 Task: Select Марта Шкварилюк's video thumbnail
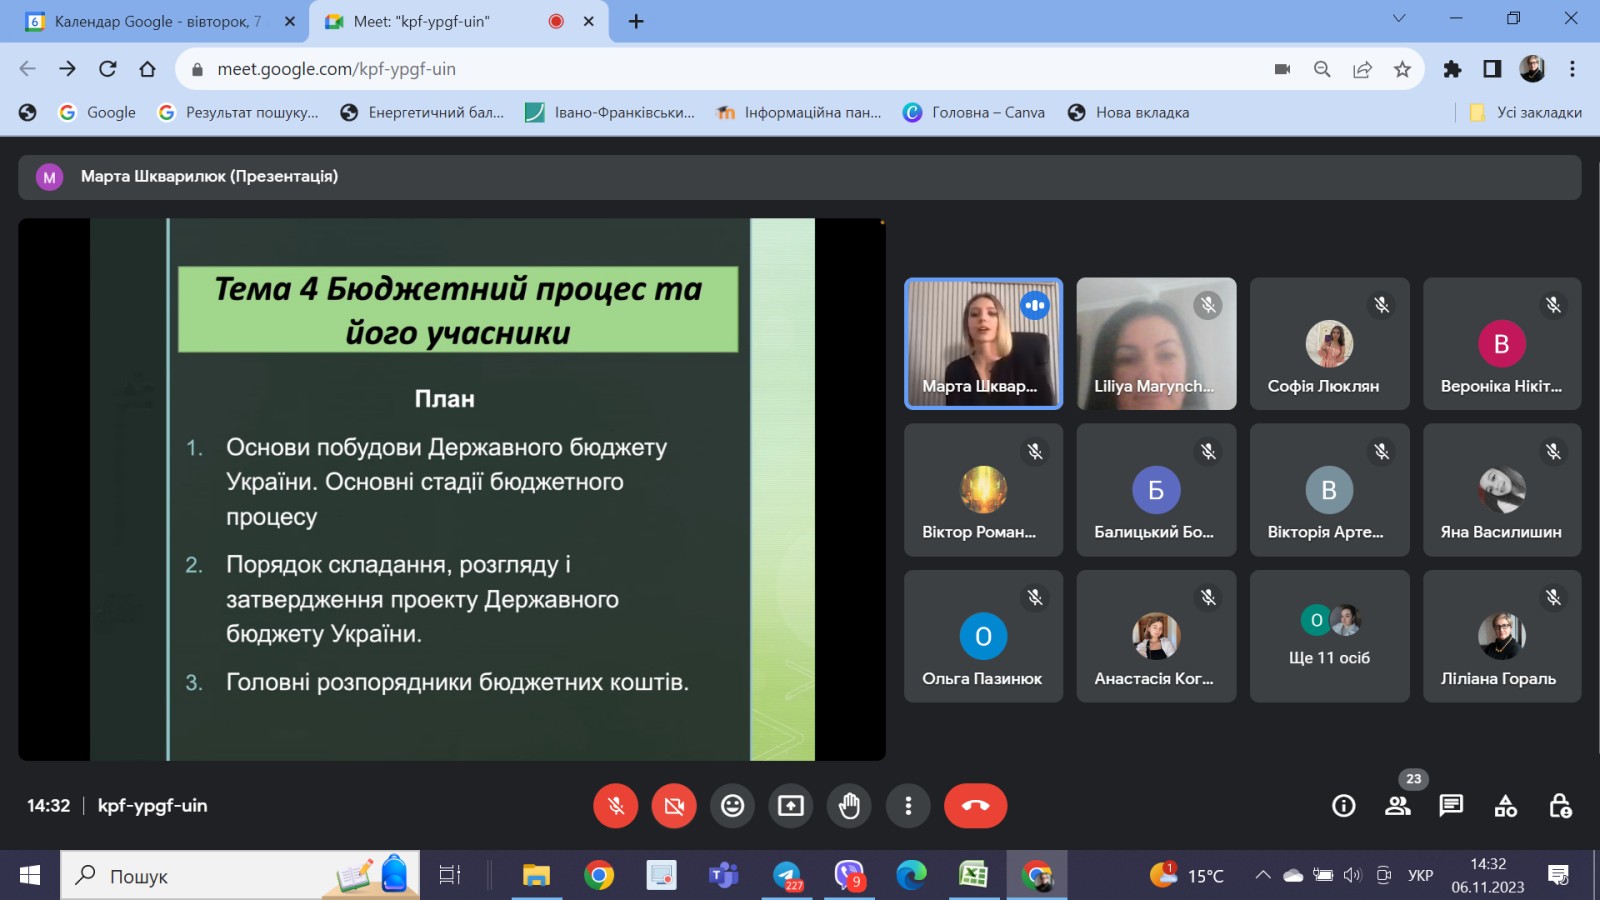point(983,343)
